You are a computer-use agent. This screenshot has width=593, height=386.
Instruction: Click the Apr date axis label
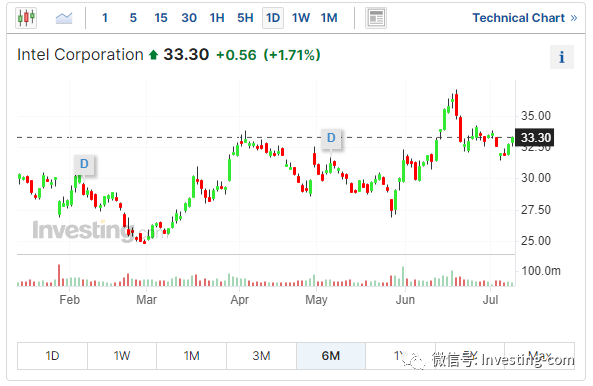[240, 300]
